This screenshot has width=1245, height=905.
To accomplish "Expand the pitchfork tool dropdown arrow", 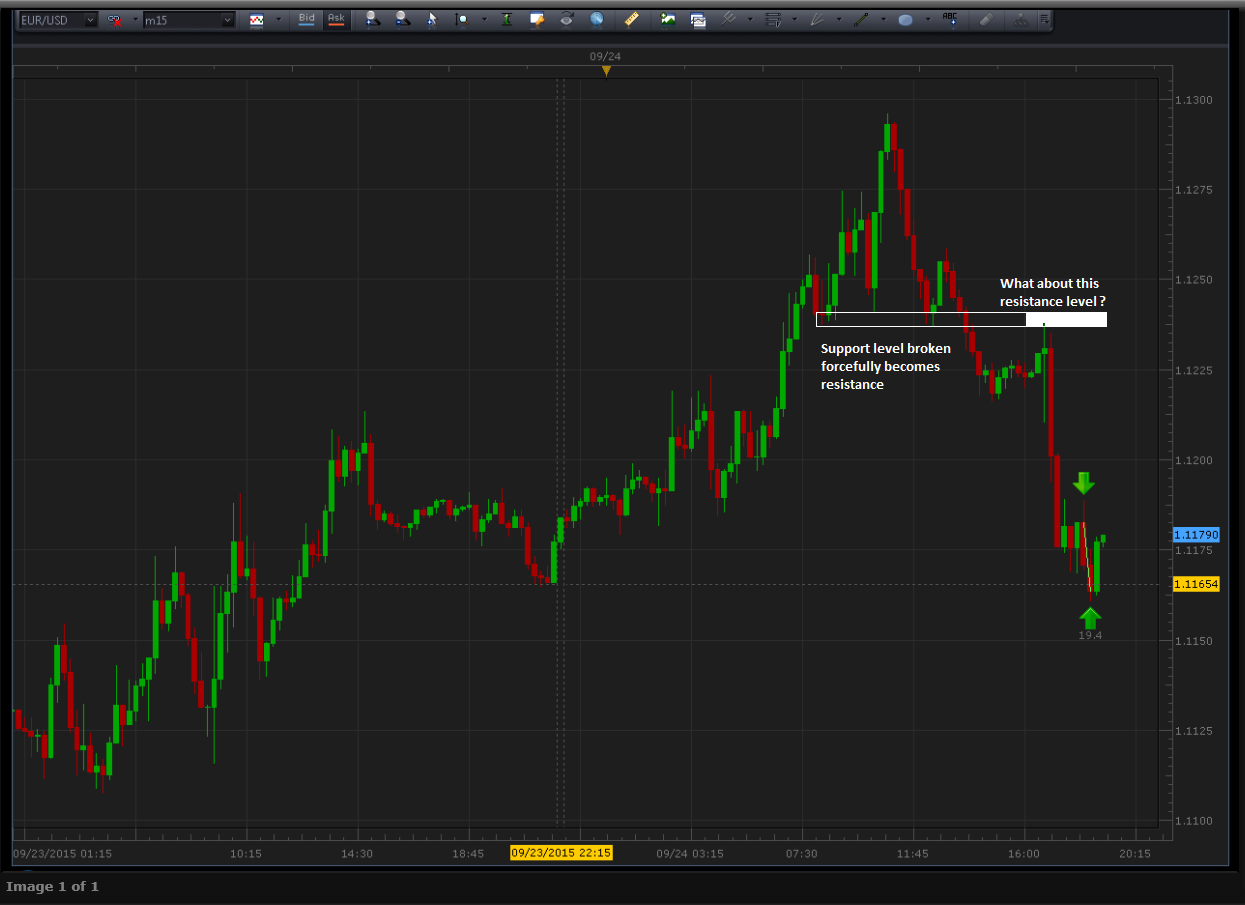I will pyautogui.click(x=749, y=19).
